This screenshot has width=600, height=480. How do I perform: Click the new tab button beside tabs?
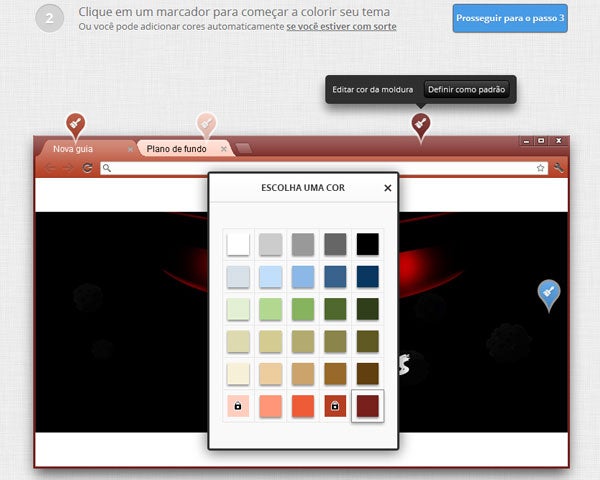tap(244, 149)
